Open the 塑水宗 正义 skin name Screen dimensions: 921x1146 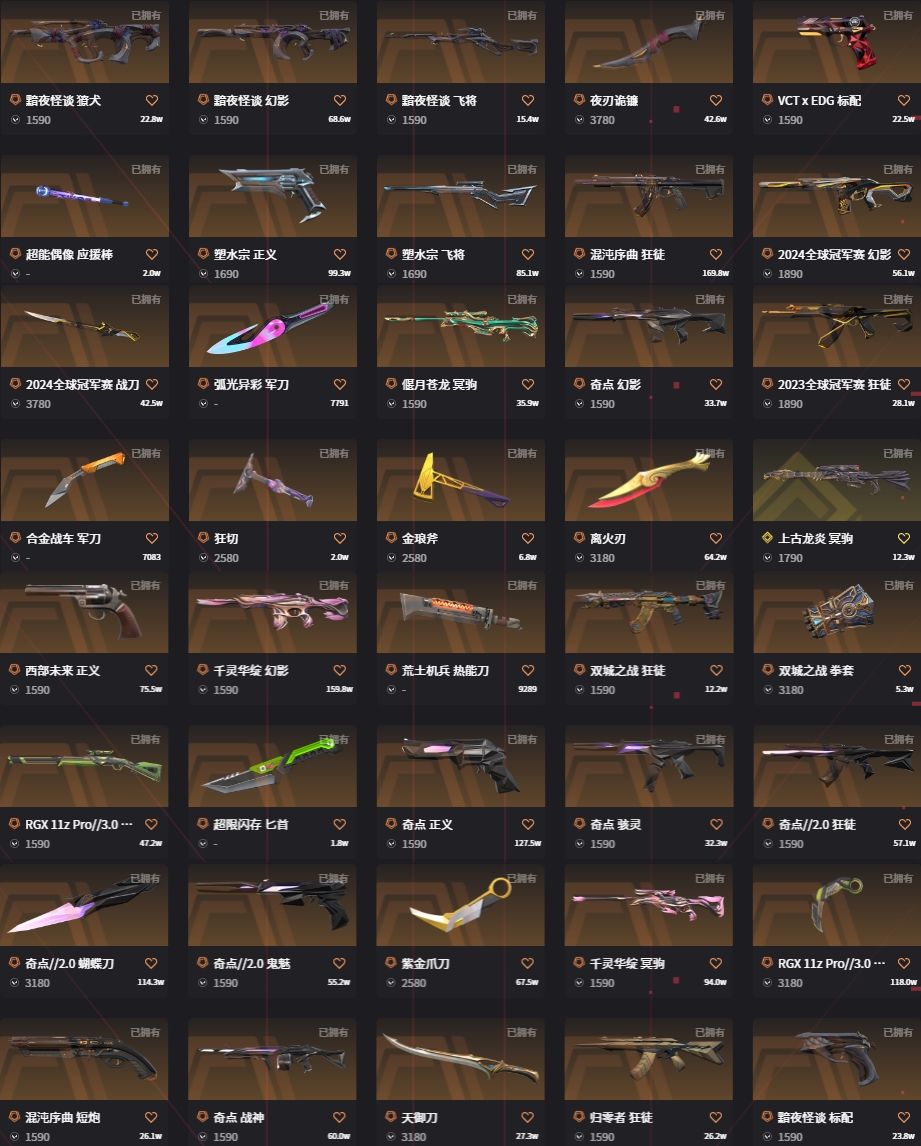(245, 254)
